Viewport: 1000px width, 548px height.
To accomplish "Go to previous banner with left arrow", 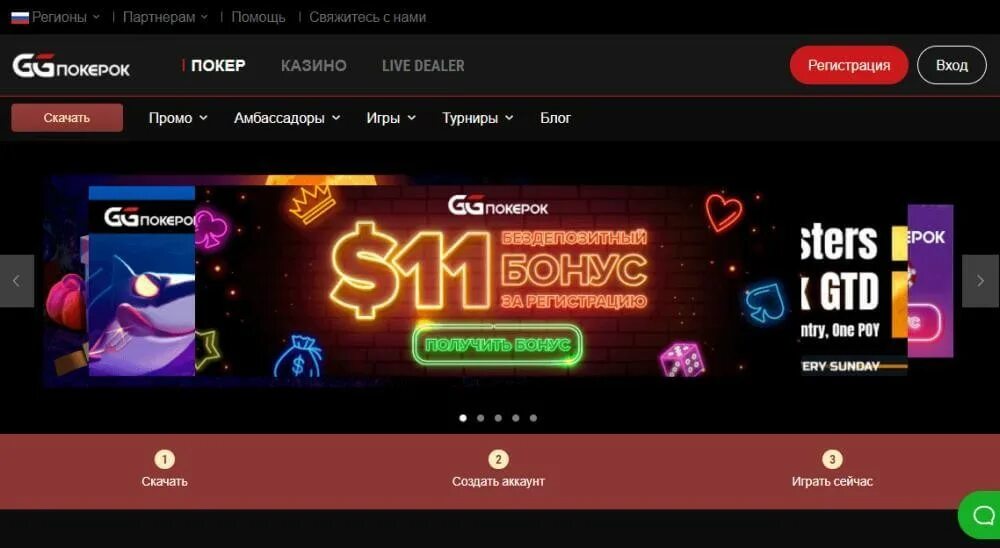I will click(17, 281).
